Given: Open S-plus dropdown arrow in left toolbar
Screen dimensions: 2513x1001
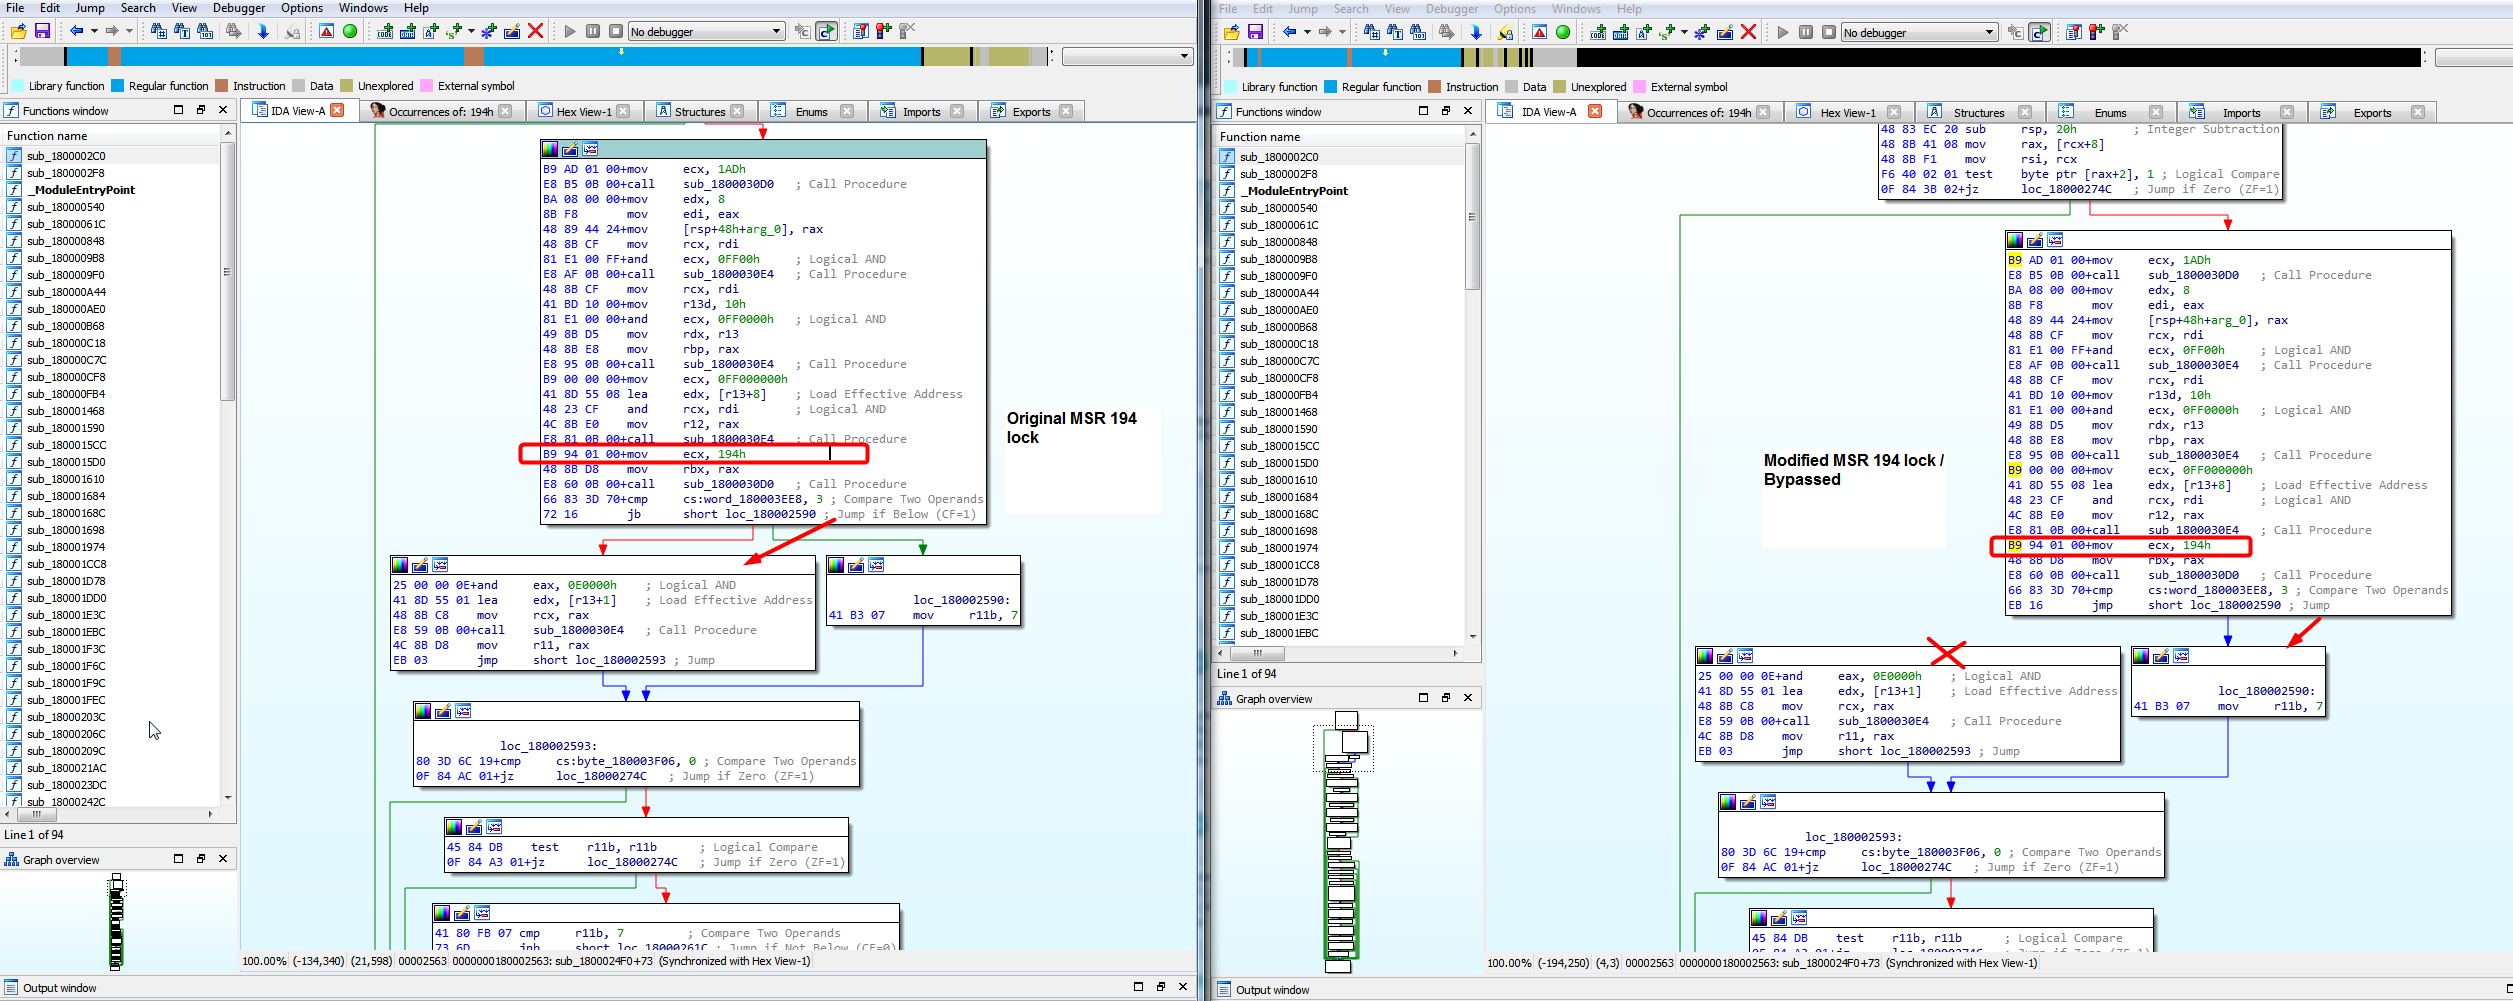Looking at the screenshot, I should pyautogui.click(x=471, y=31).
